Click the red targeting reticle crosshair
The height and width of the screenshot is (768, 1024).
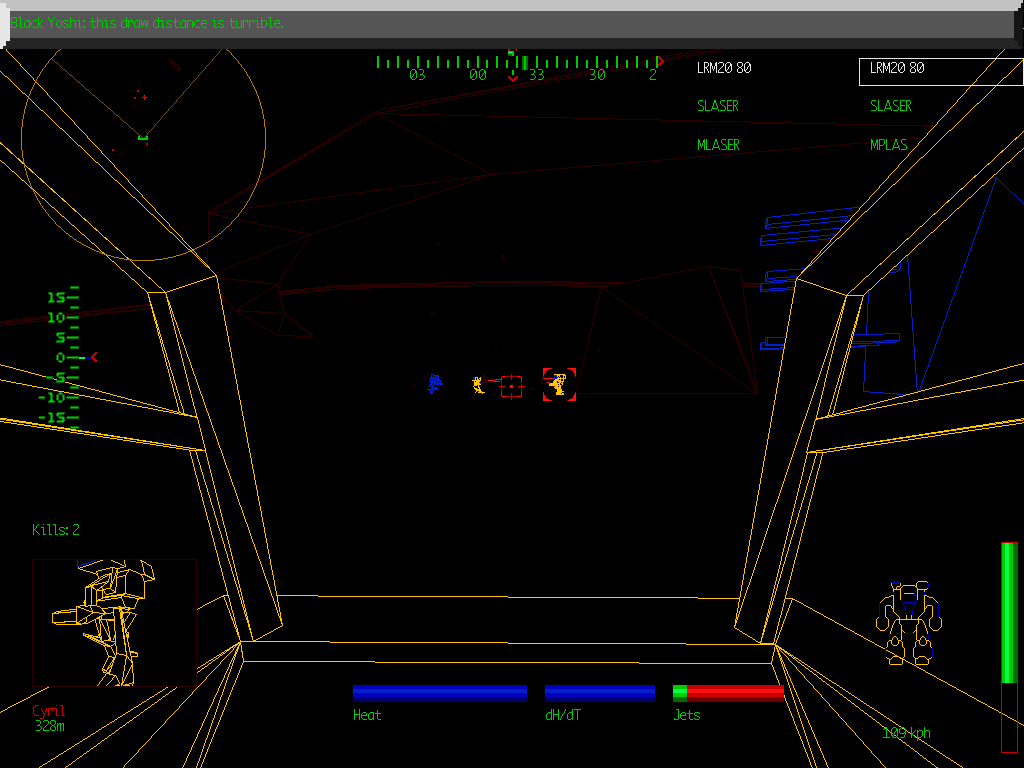point(512,385)
